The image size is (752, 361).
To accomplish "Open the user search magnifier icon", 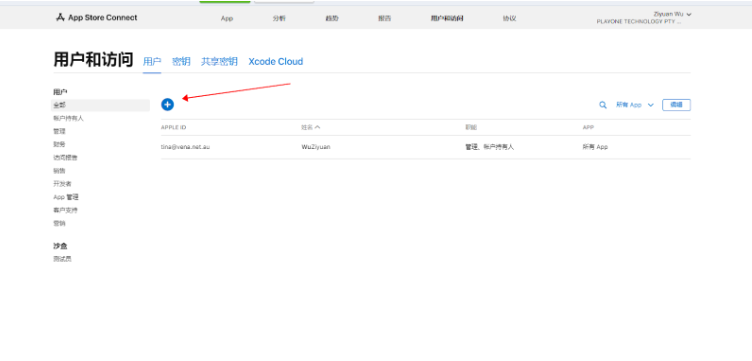I will click(603, 105).
